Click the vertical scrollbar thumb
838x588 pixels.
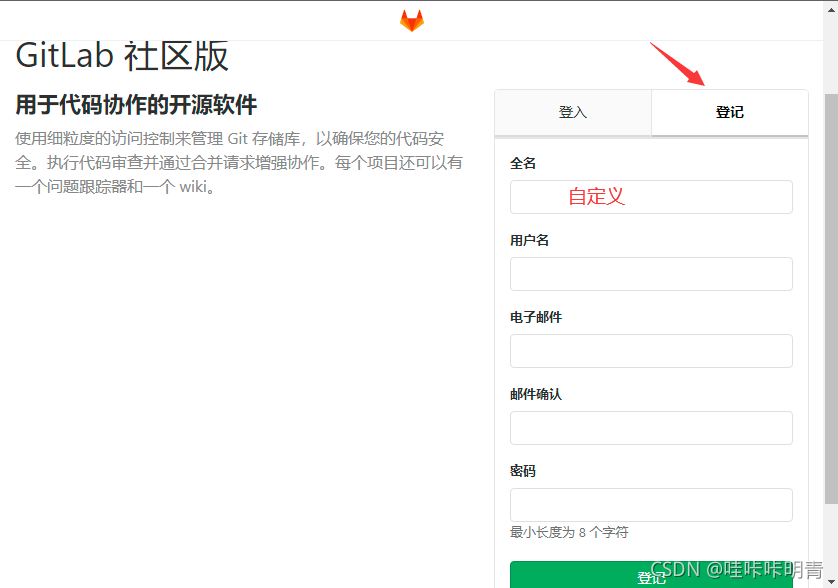click(831, 299)
